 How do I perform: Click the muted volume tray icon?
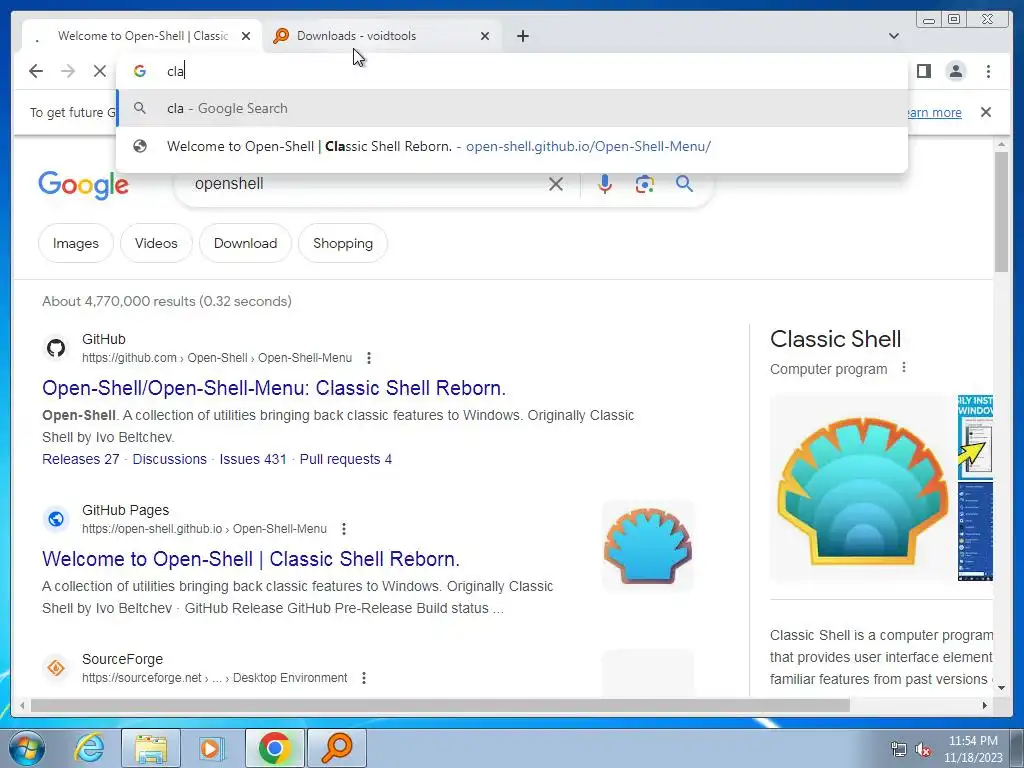pos(923,750)
